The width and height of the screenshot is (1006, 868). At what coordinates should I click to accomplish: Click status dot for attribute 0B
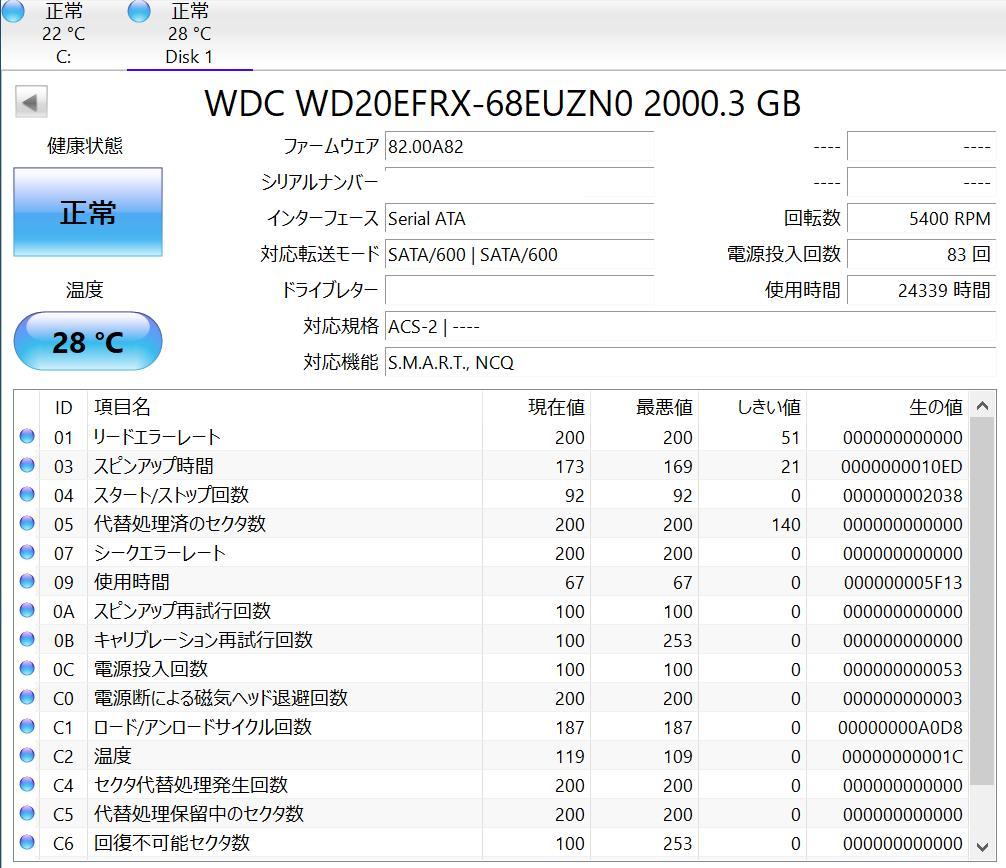coord(27,639)
